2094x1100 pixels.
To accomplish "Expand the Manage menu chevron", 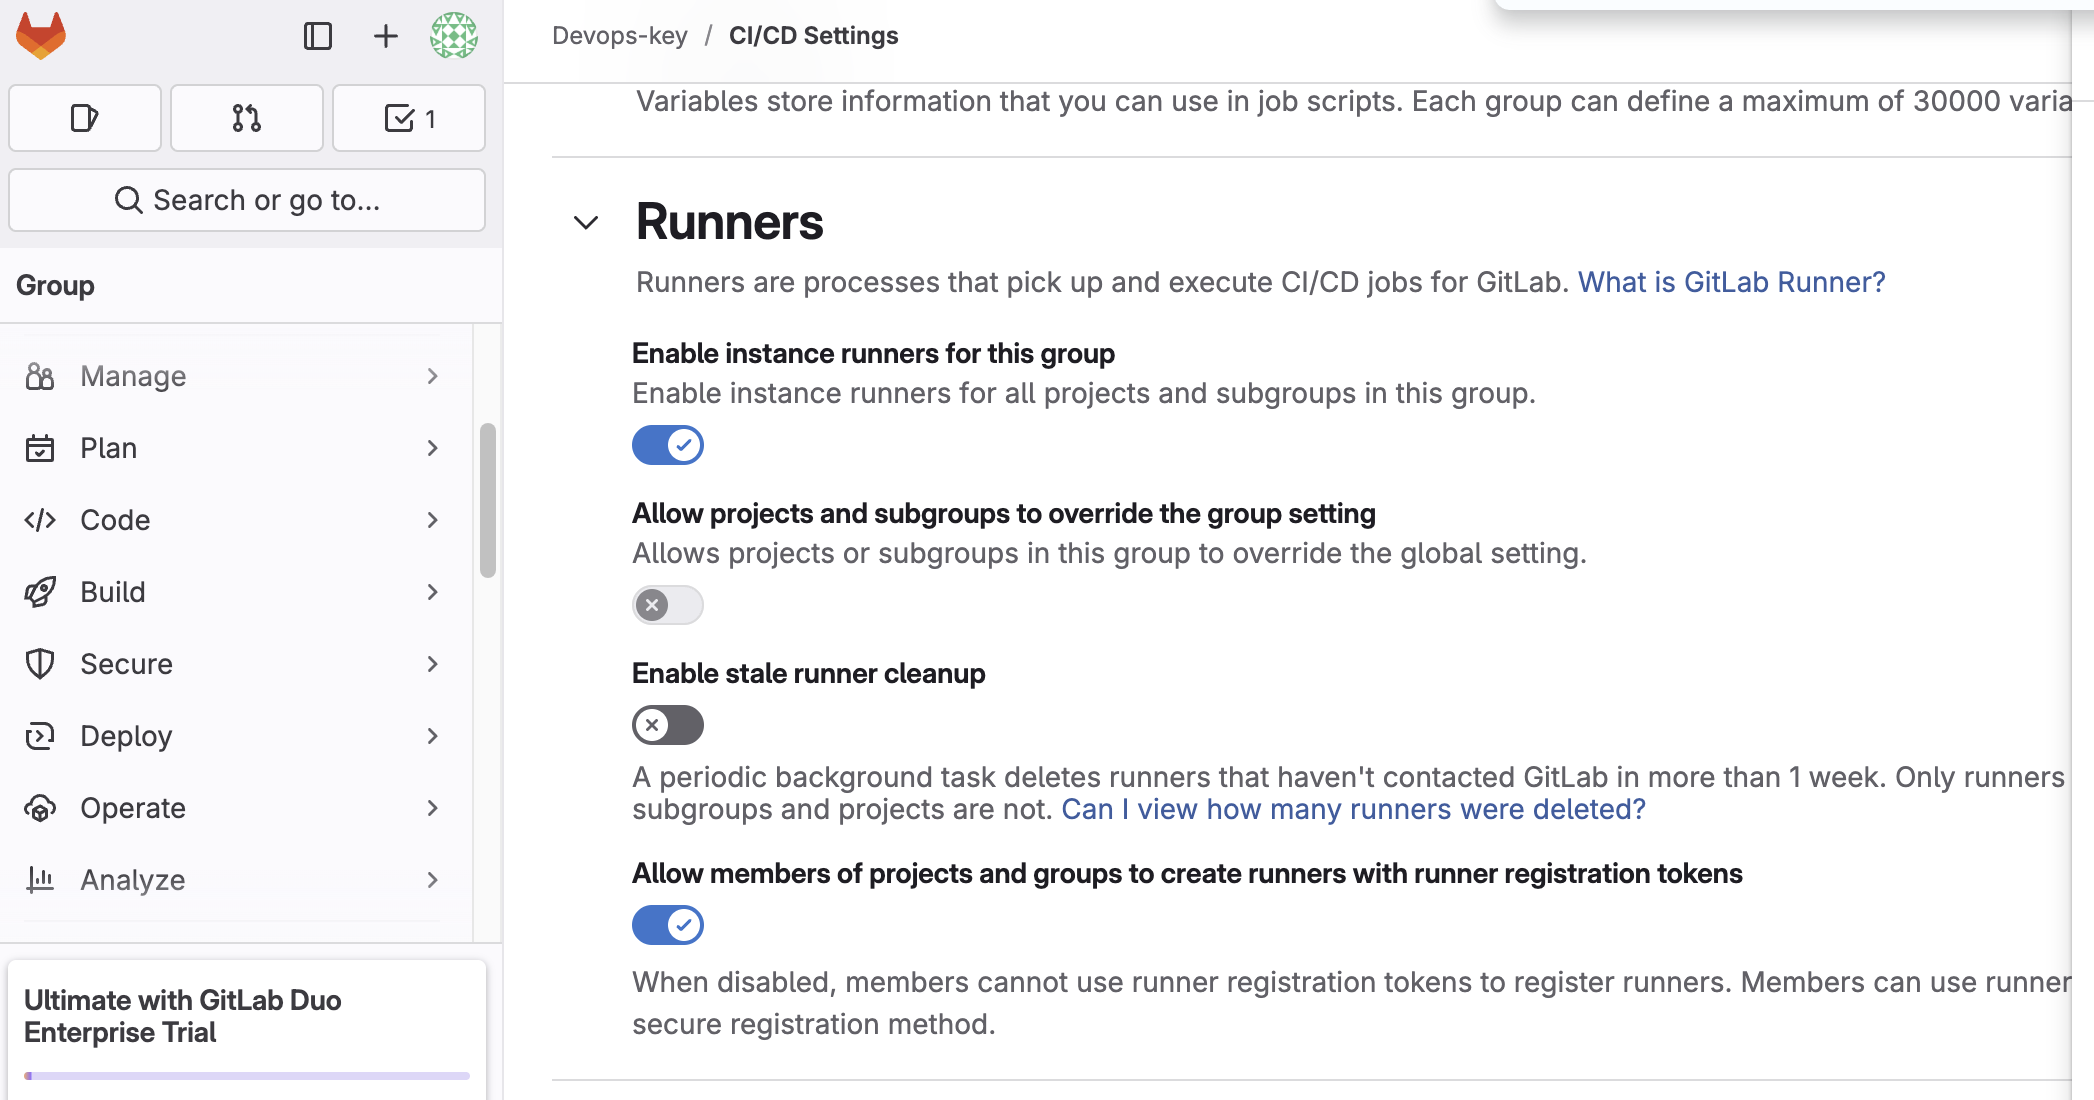I will tap(432, 376).
